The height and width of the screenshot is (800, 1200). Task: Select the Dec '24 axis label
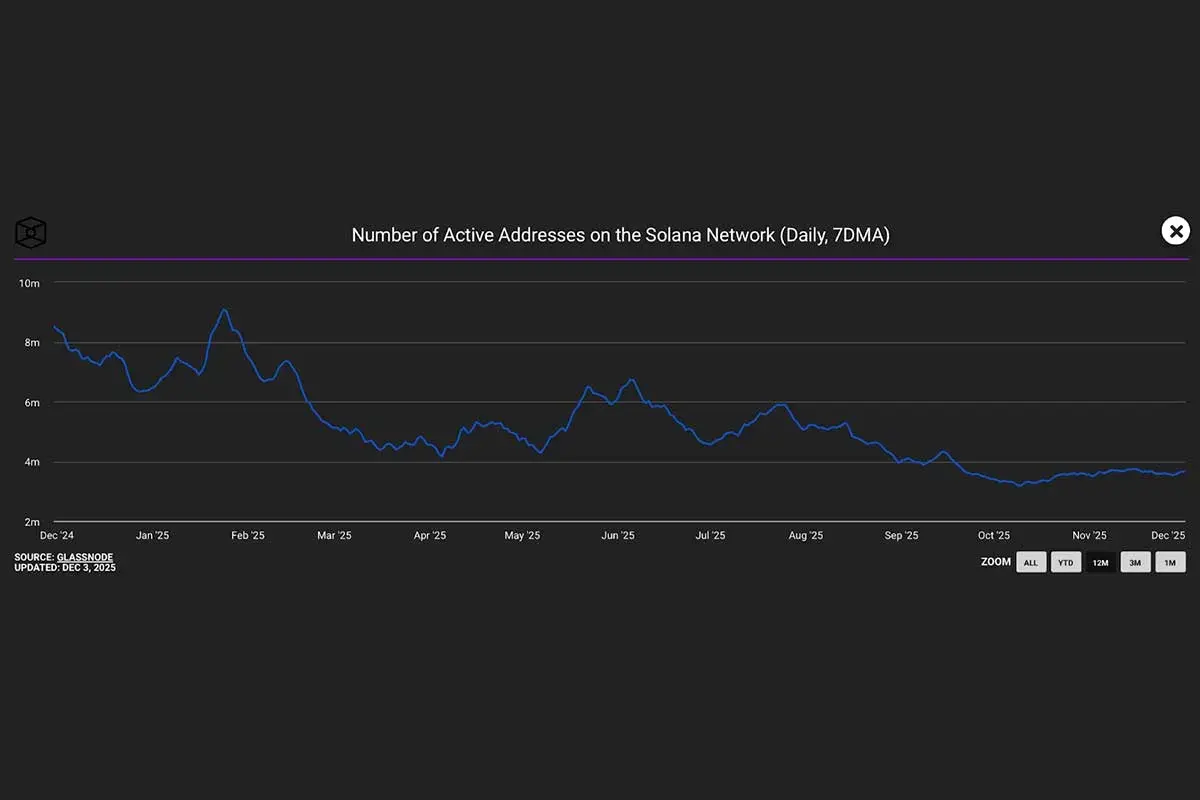pos(56,535)
